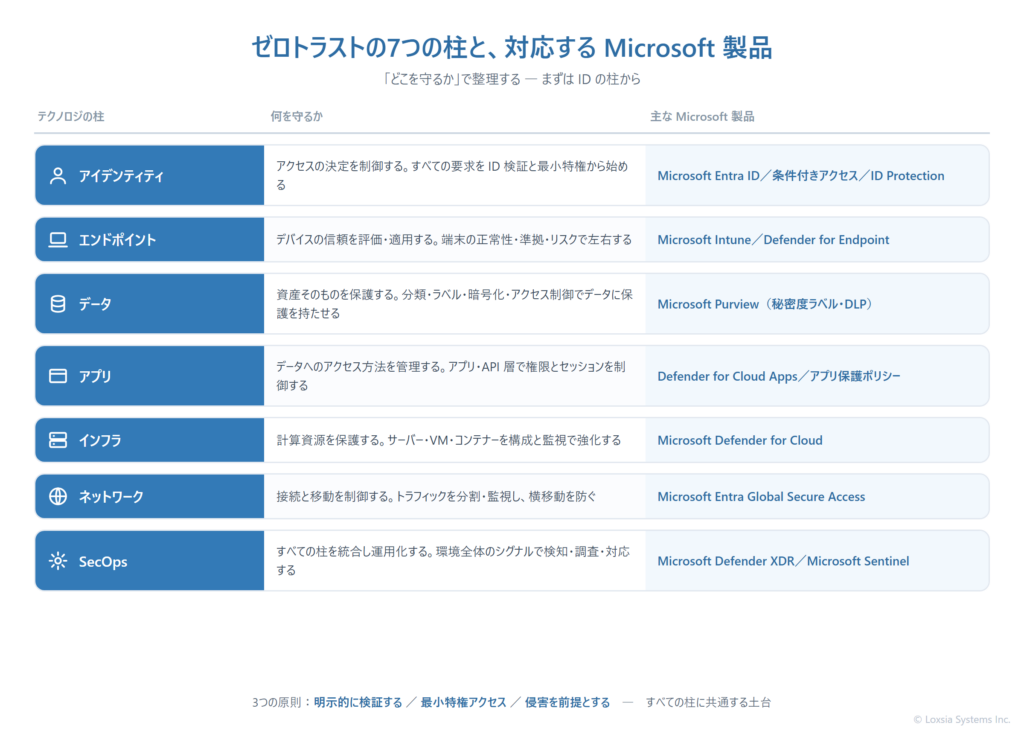Click the description starting デバイスの信頼を評価
Image resolution: width=1024 pixels, height=734 pixels.
click(454, 240)
